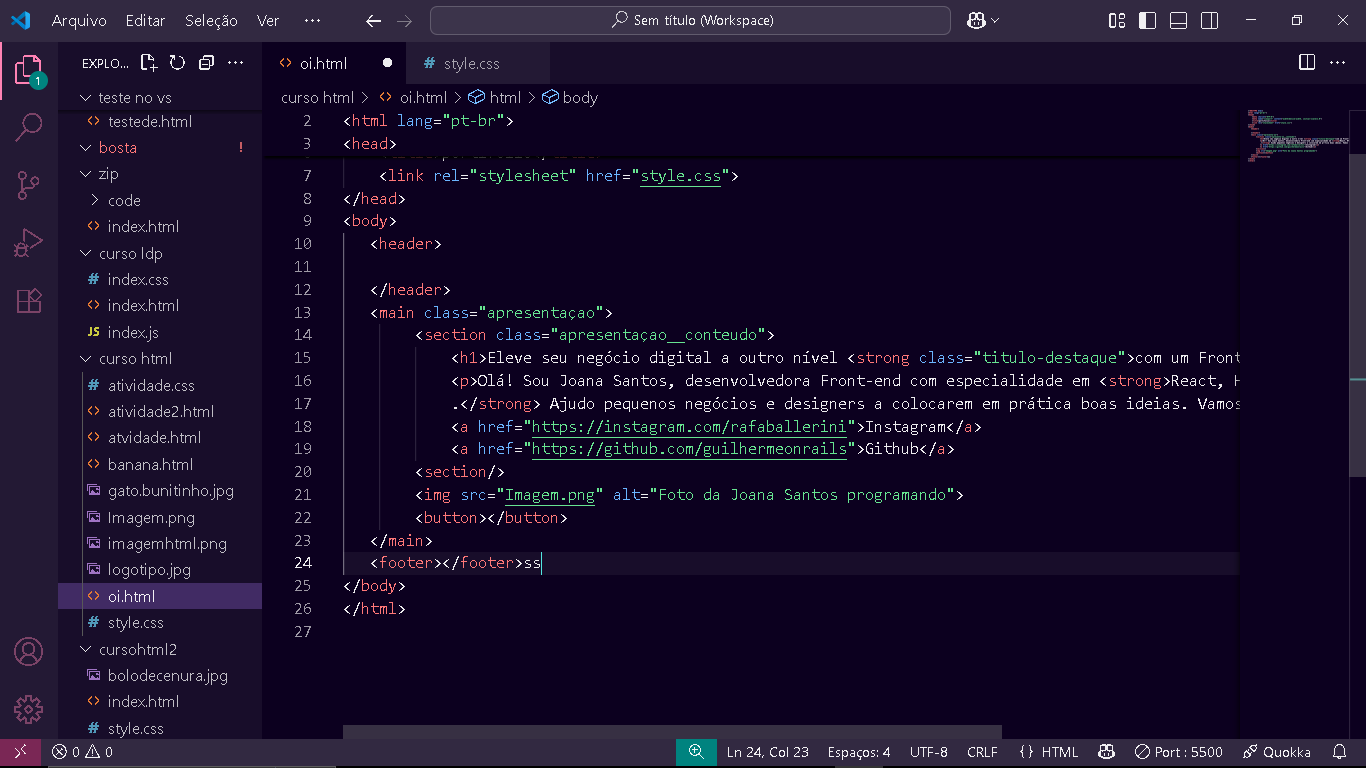The width and height of the screenshot is (1366, 768).
Task: Click the CRLF end-of-line selector
Action: pyautogui.click(x=982, y=752)
